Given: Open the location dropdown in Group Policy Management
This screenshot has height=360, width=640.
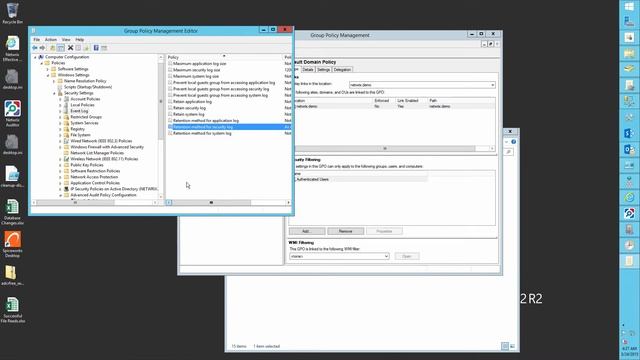Looking at the screenshot, I should click(493, 85).
